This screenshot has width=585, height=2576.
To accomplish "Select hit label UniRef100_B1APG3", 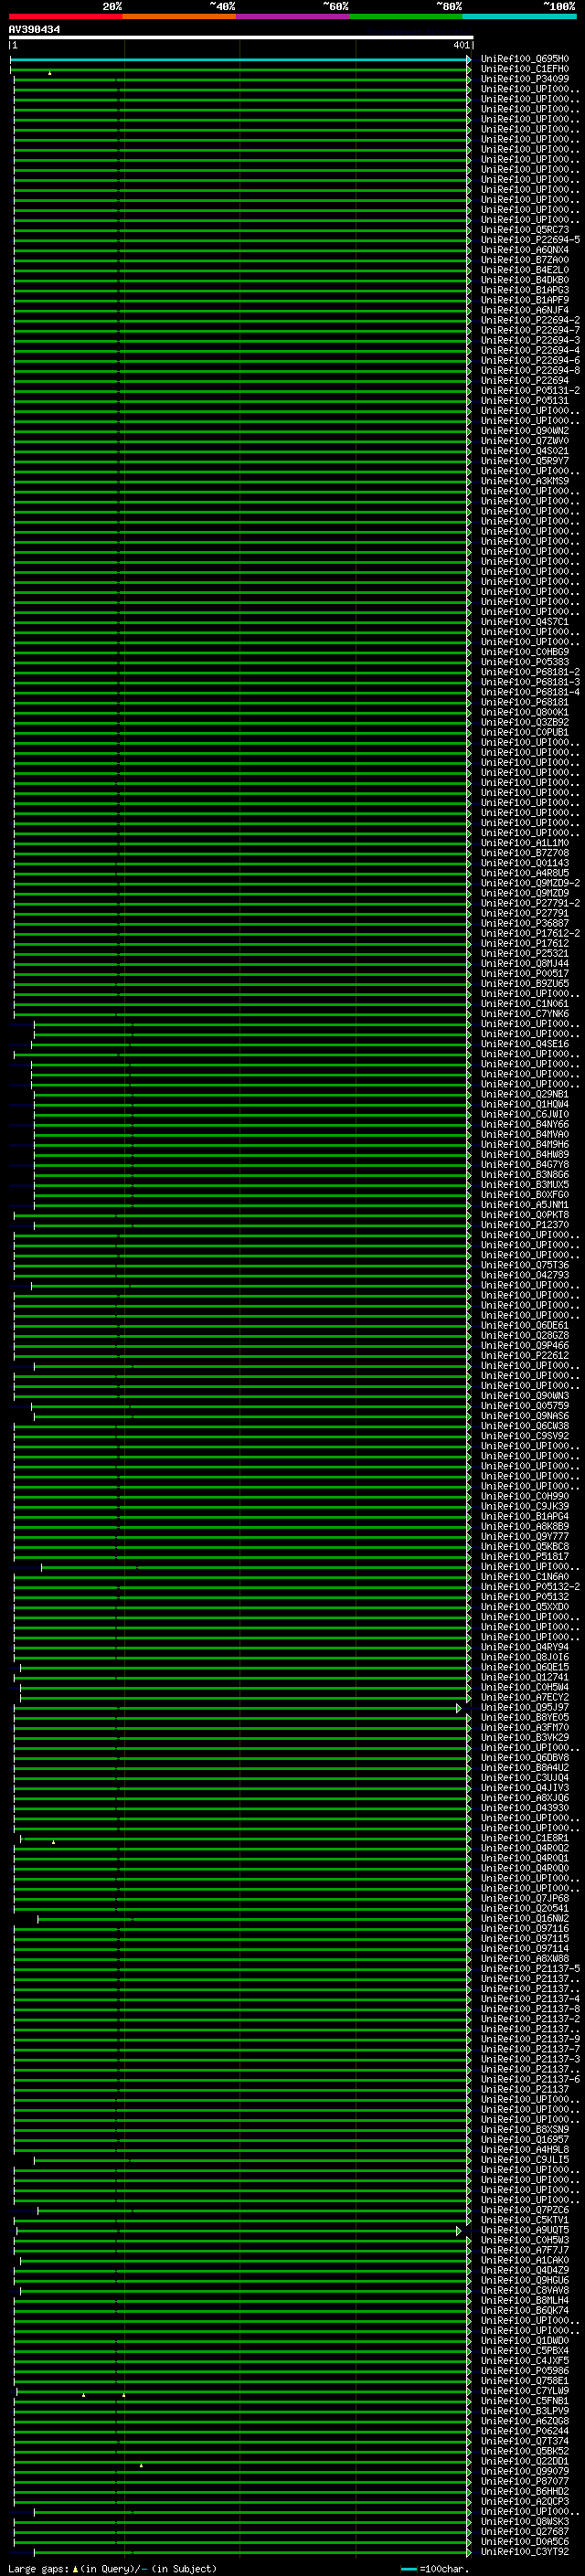I will coord(525,290).
